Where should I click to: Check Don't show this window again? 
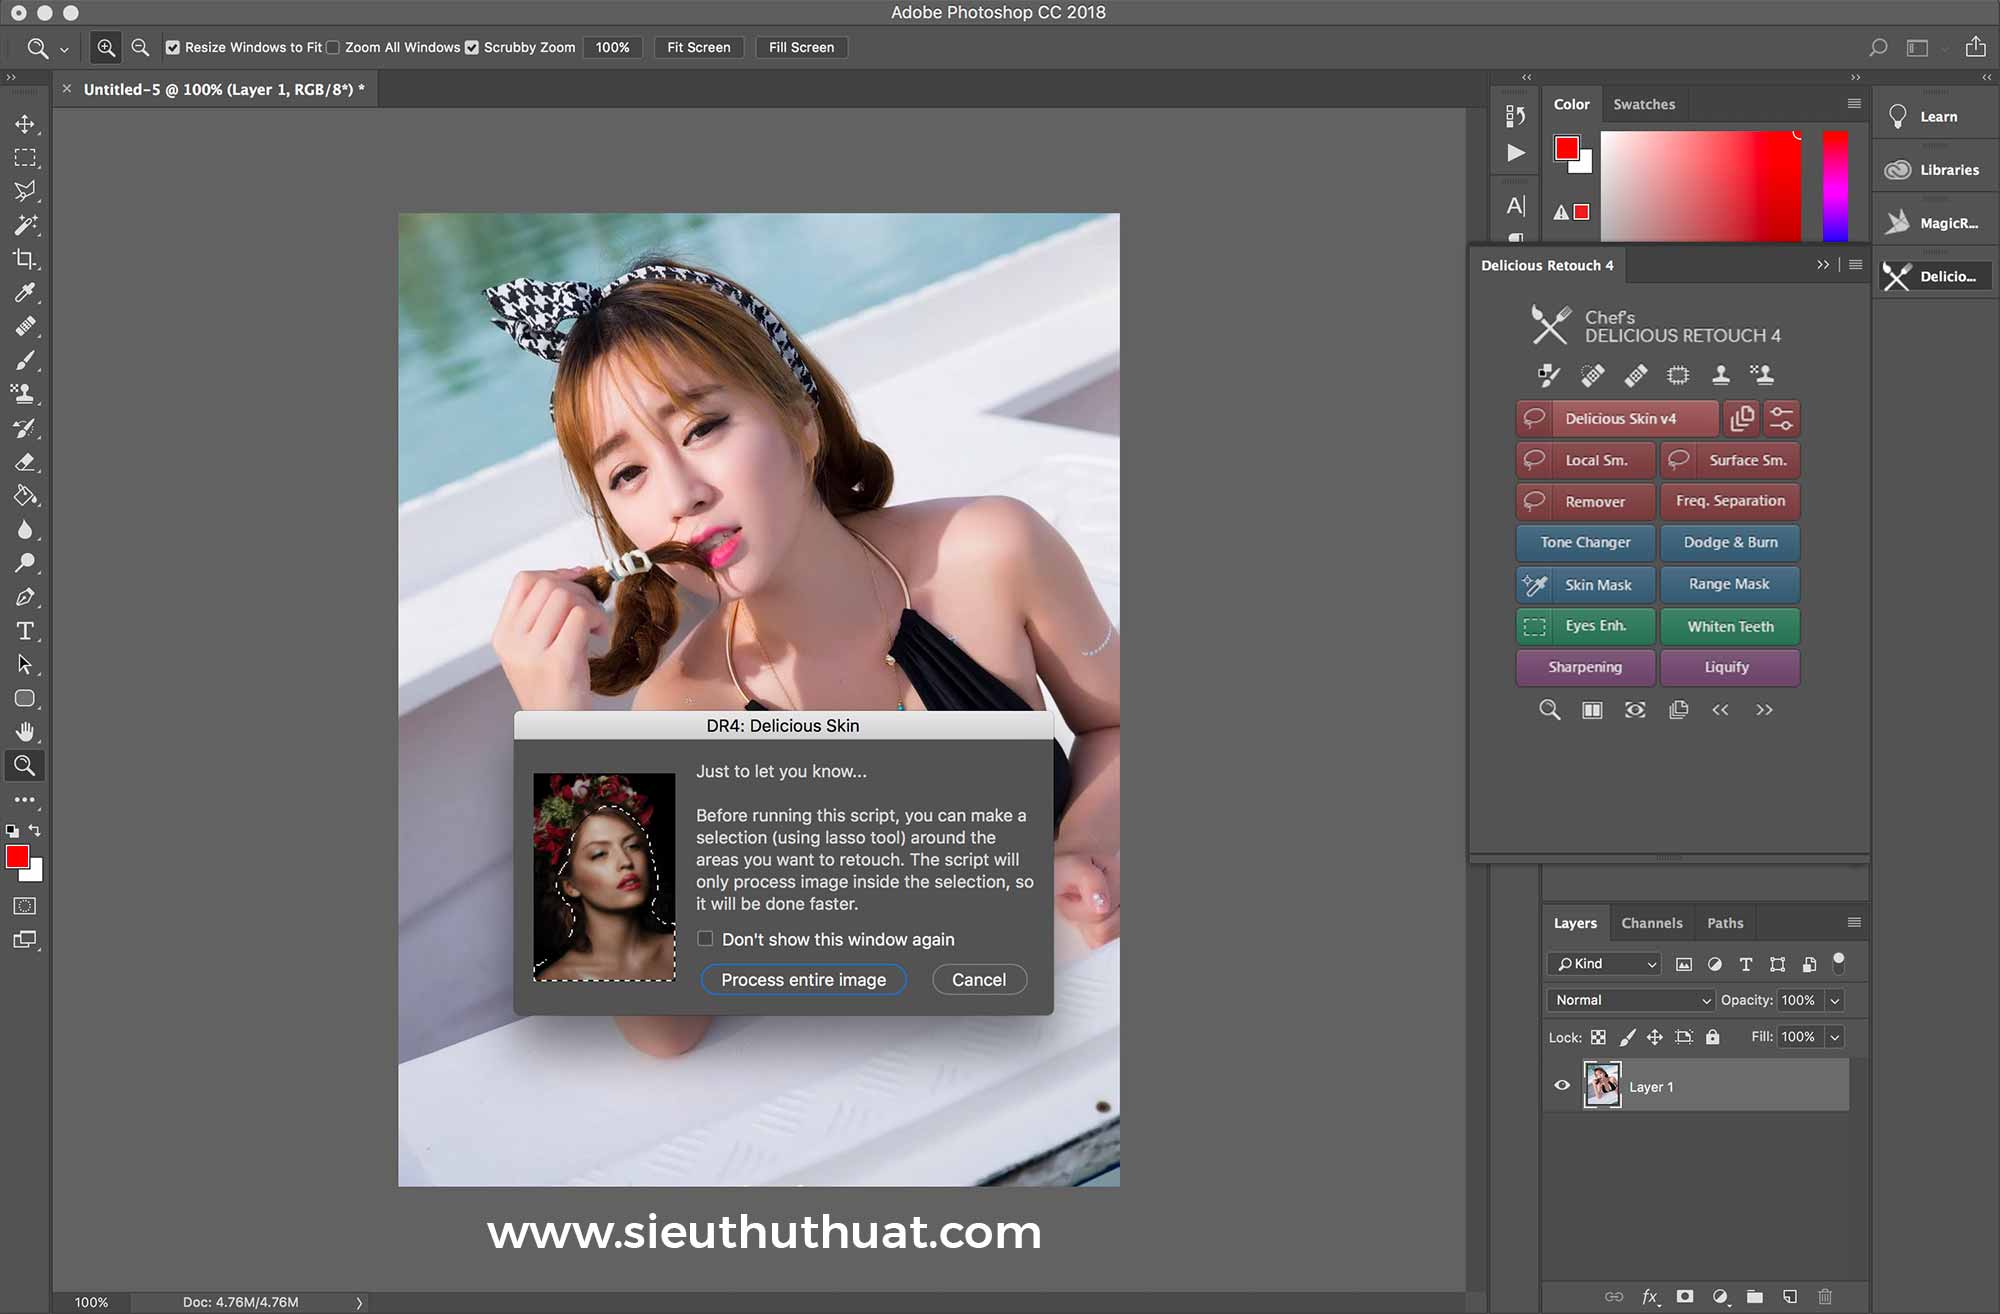click(706, 938)
